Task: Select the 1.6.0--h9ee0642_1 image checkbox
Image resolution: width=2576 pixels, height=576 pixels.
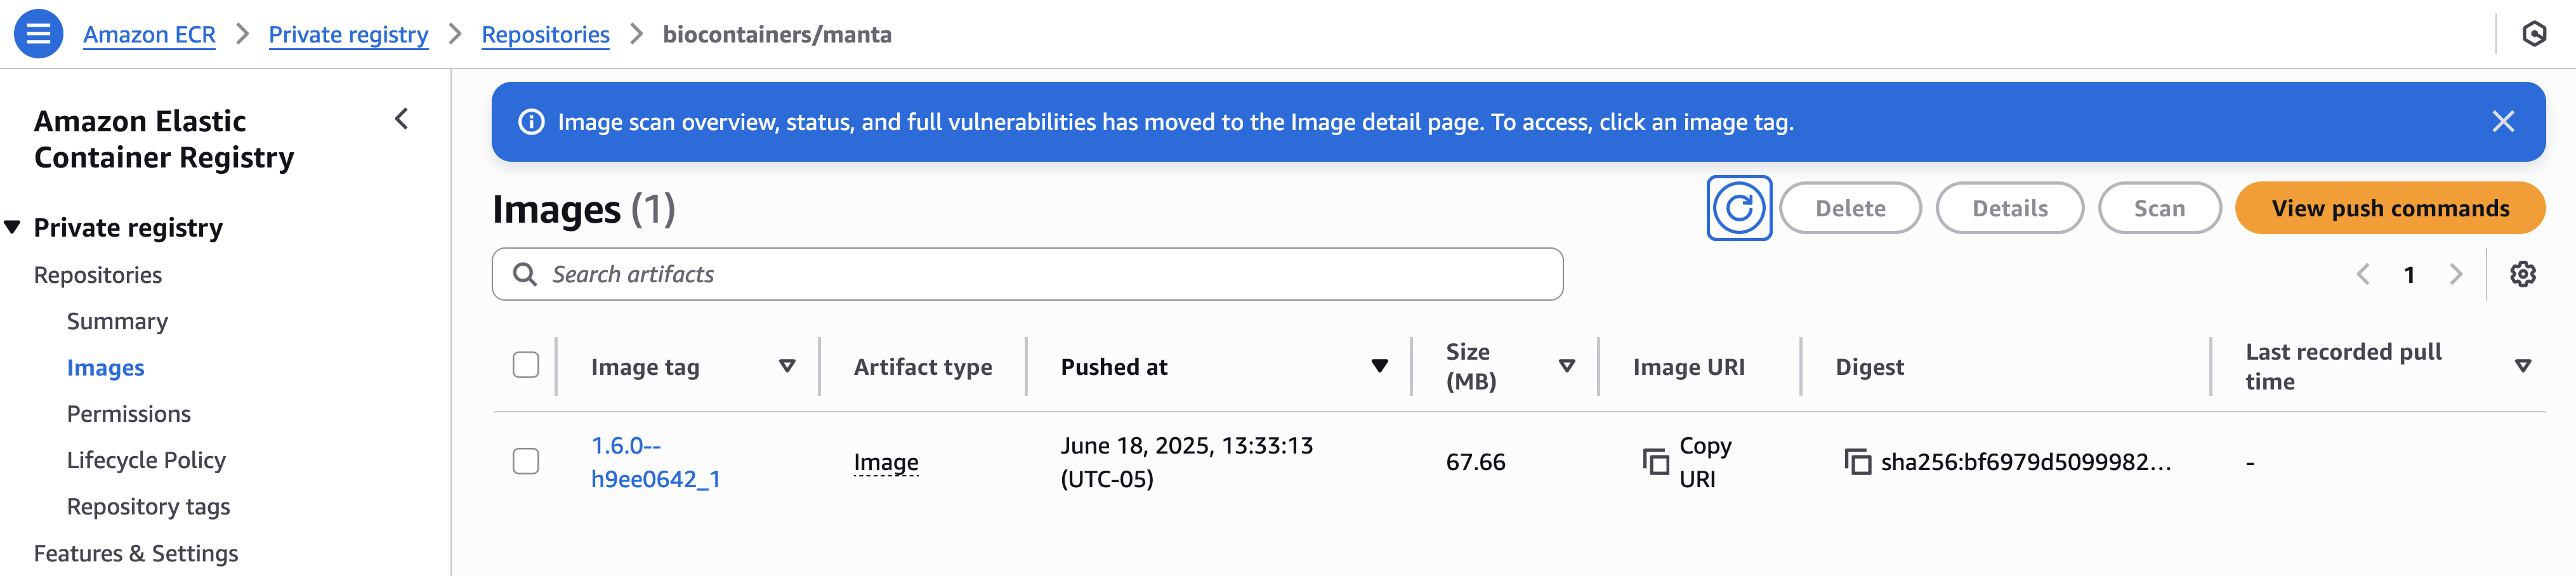Action: 525,461
